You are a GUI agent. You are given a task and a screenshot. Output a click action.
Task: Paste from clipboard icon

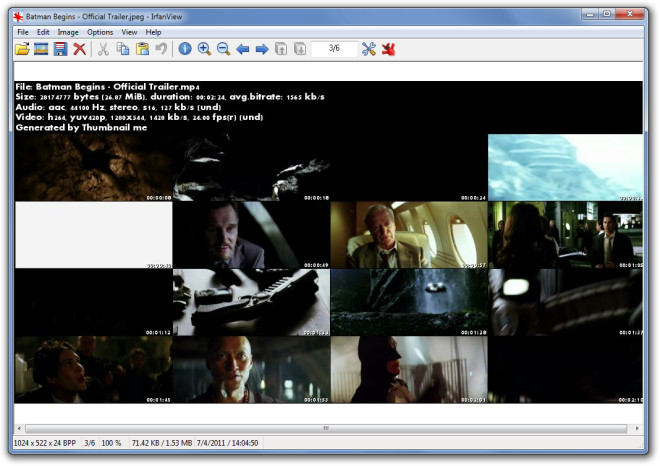[142, 49]
